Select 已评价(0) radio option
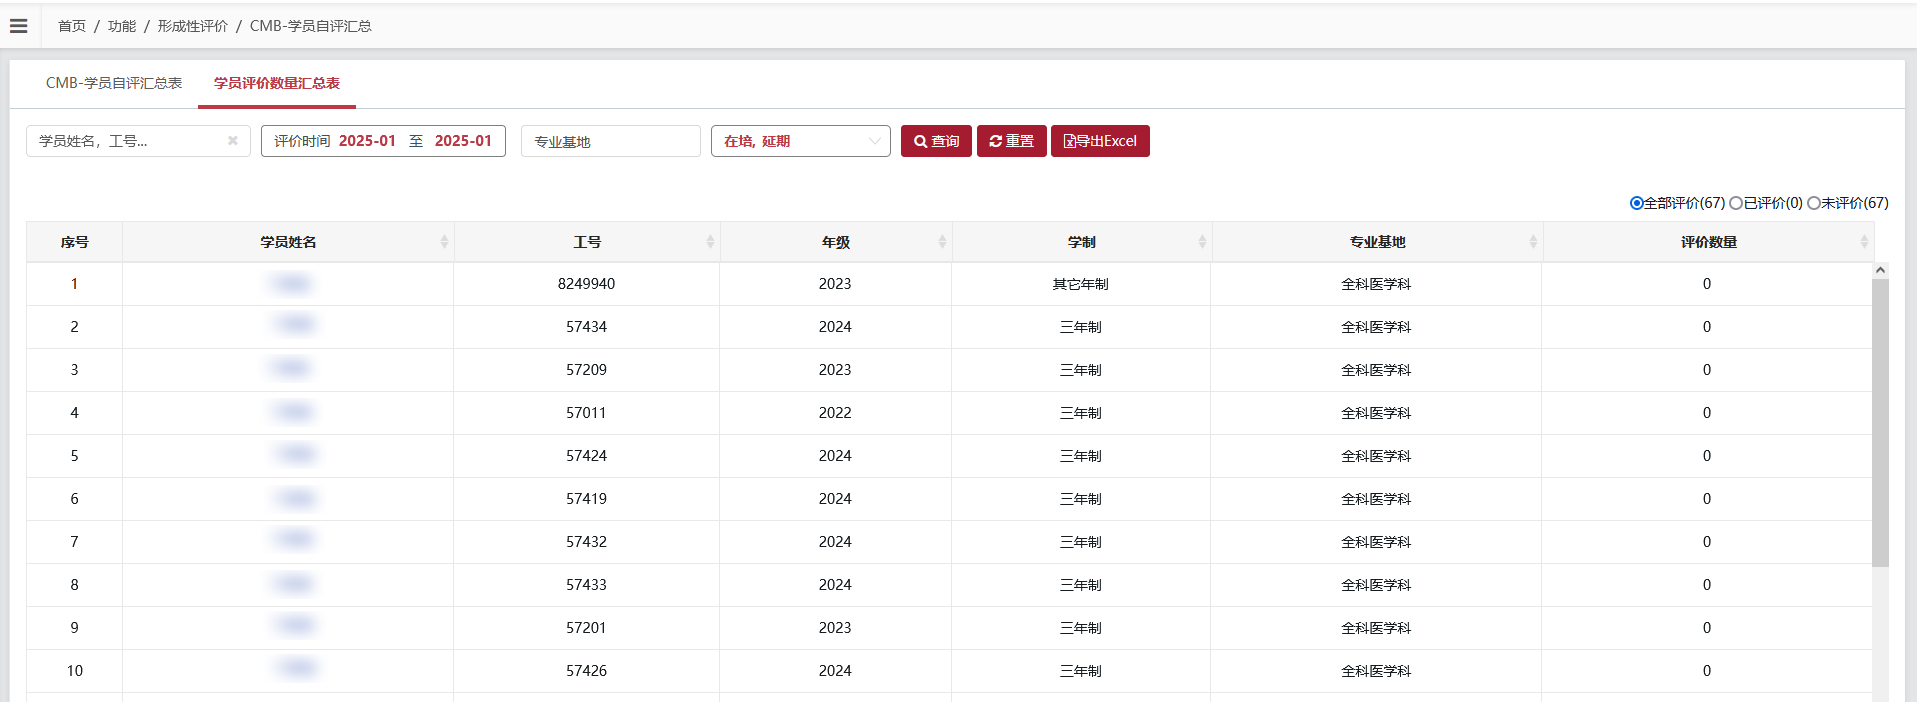The width and height of the screenshot is (1917, 702). pyautogui.click(x=1736, y=203)
